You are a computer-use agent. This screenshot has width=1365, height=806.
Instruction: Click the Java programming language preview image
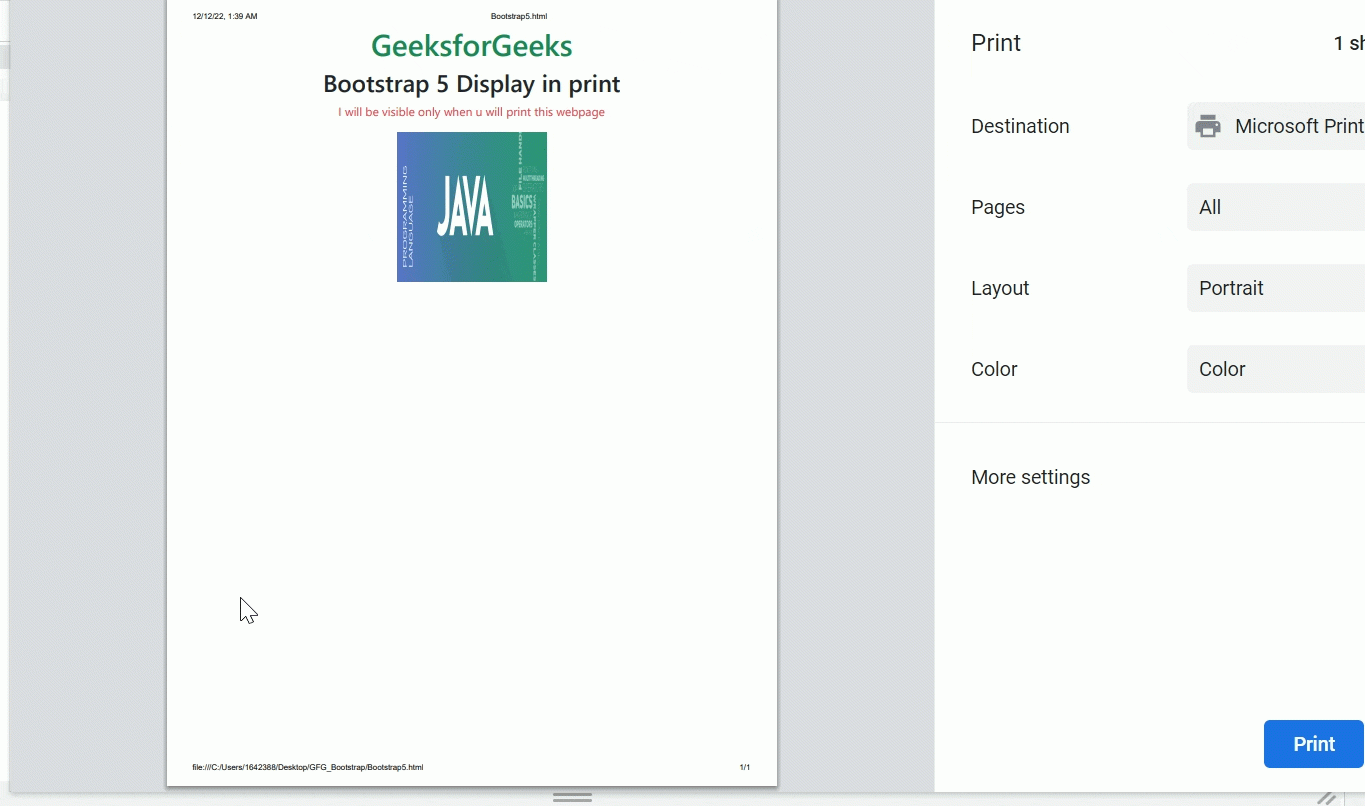(471, 207)
